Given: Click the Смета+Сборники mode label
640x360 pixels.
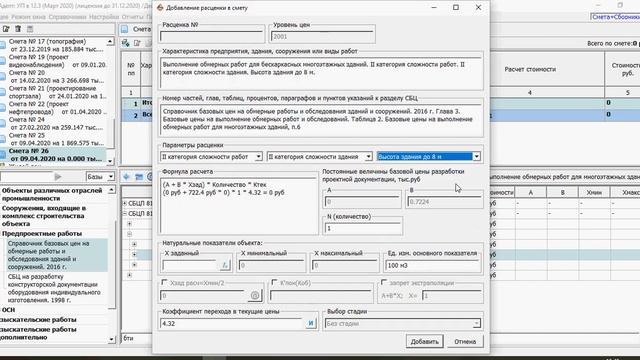Looking at the screenshot, I should [x=616, y=17].
